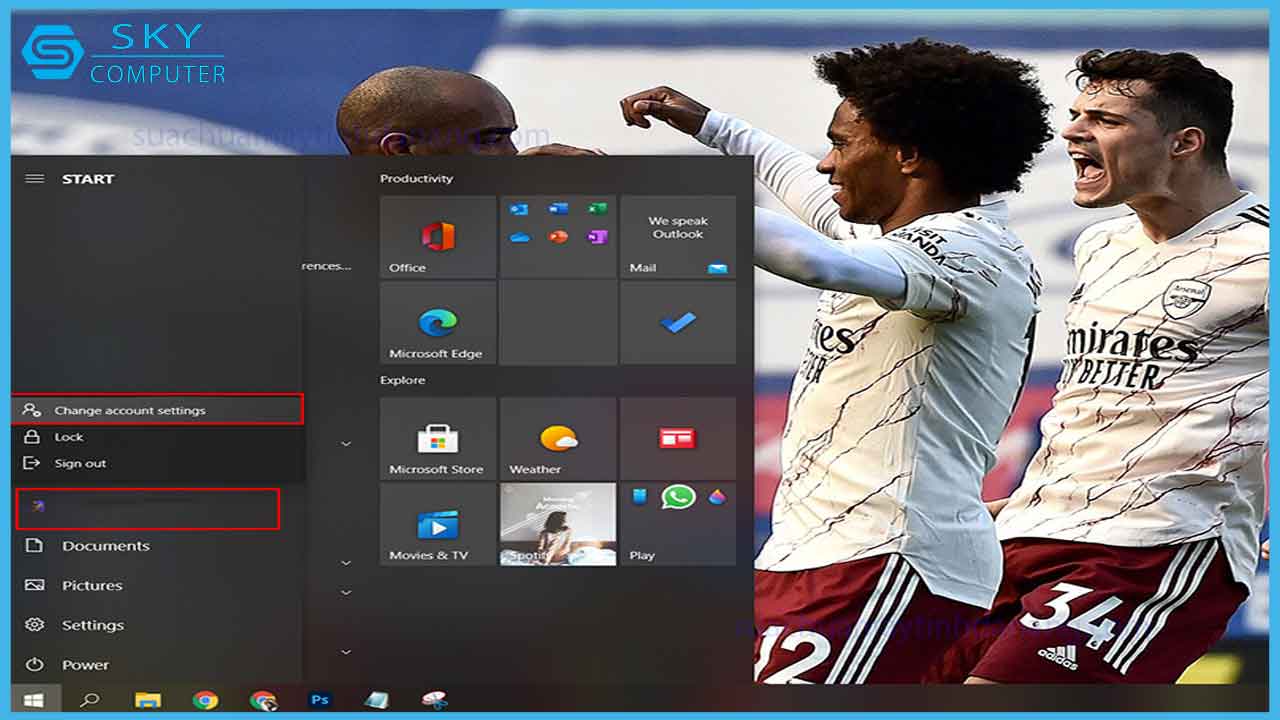This screenshot has width=1280, height=720.
Task: Open Pictures in the Start menu
Action: pyautogui.click(x=92, y=585)
